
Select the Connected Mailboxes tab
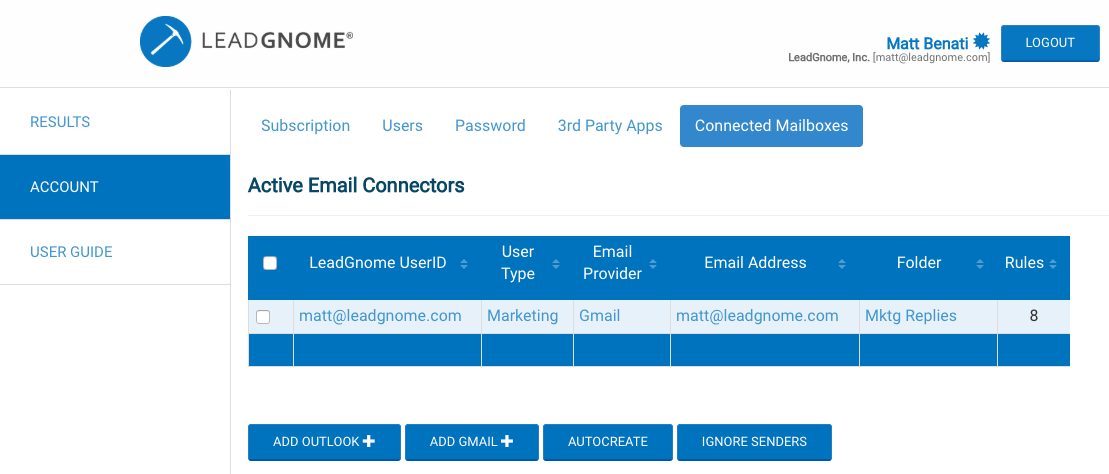772,126
